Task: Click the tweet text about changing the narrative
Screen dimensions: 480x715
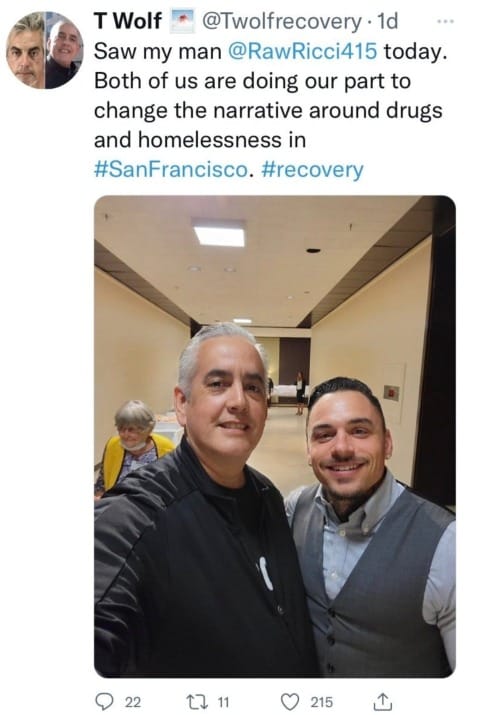Action: coord(271,110)
